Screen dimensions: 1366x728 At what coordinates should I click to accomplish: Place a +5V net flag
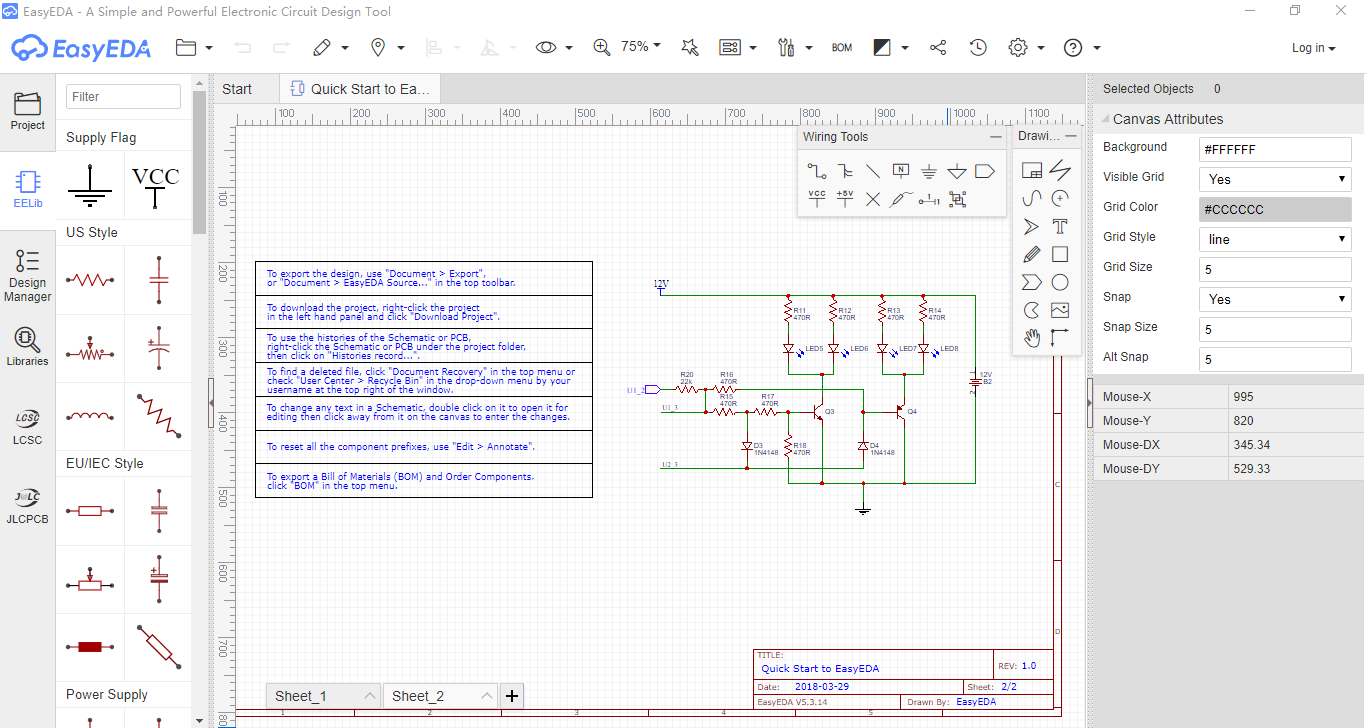click(x=845, y=199)
